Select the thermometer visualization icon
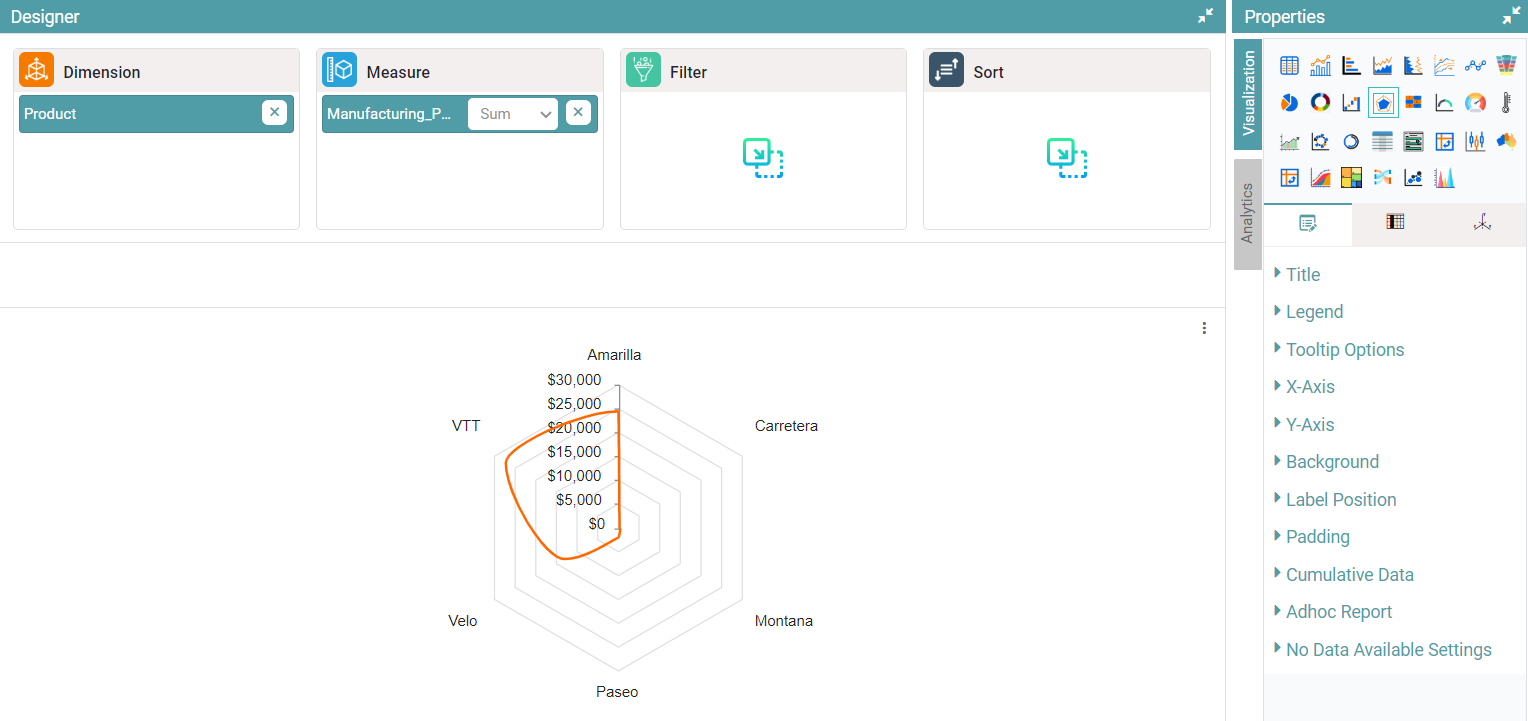This screenshot has width=1528, height=721. tap(1506, 103)
